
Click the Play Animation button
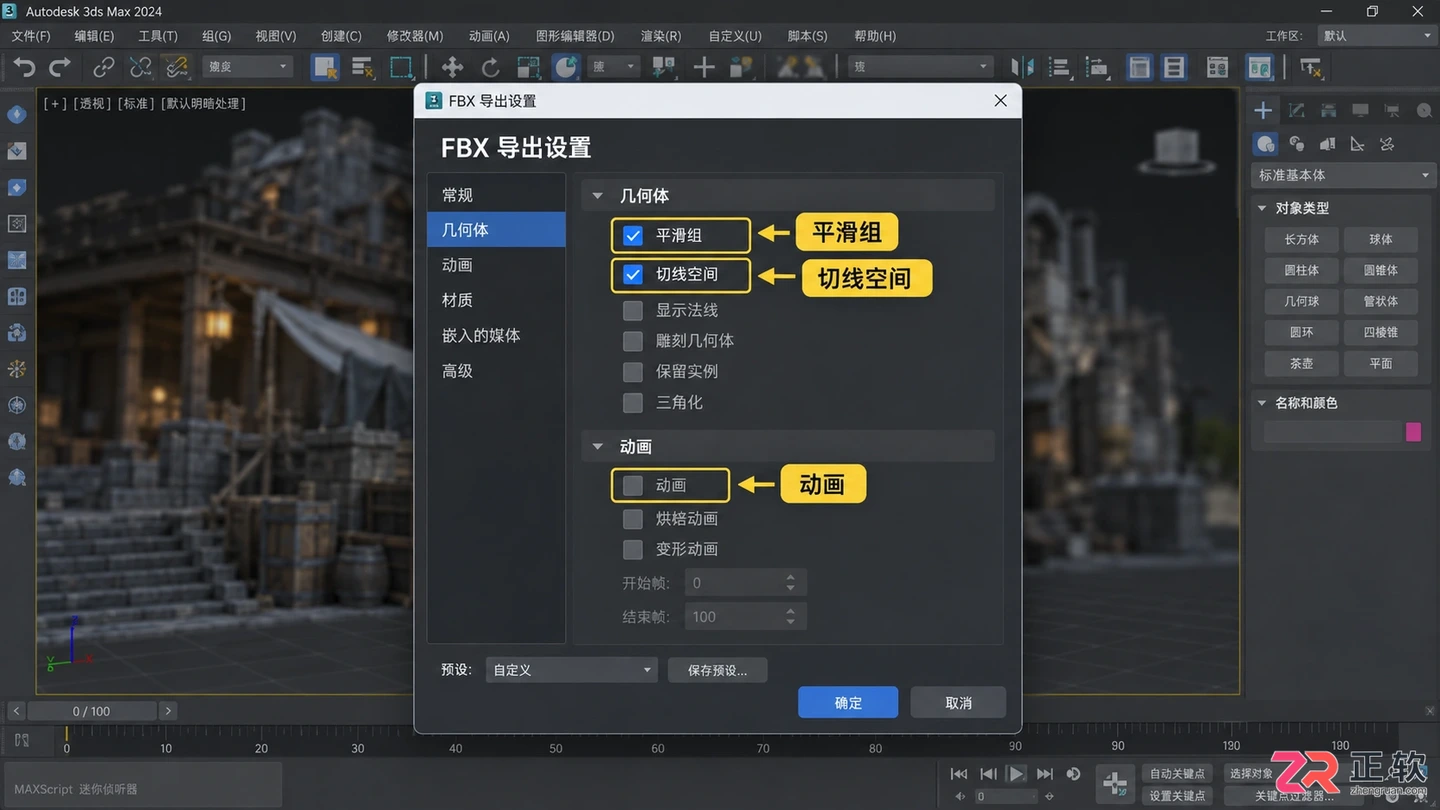(x=1016, y=774)
